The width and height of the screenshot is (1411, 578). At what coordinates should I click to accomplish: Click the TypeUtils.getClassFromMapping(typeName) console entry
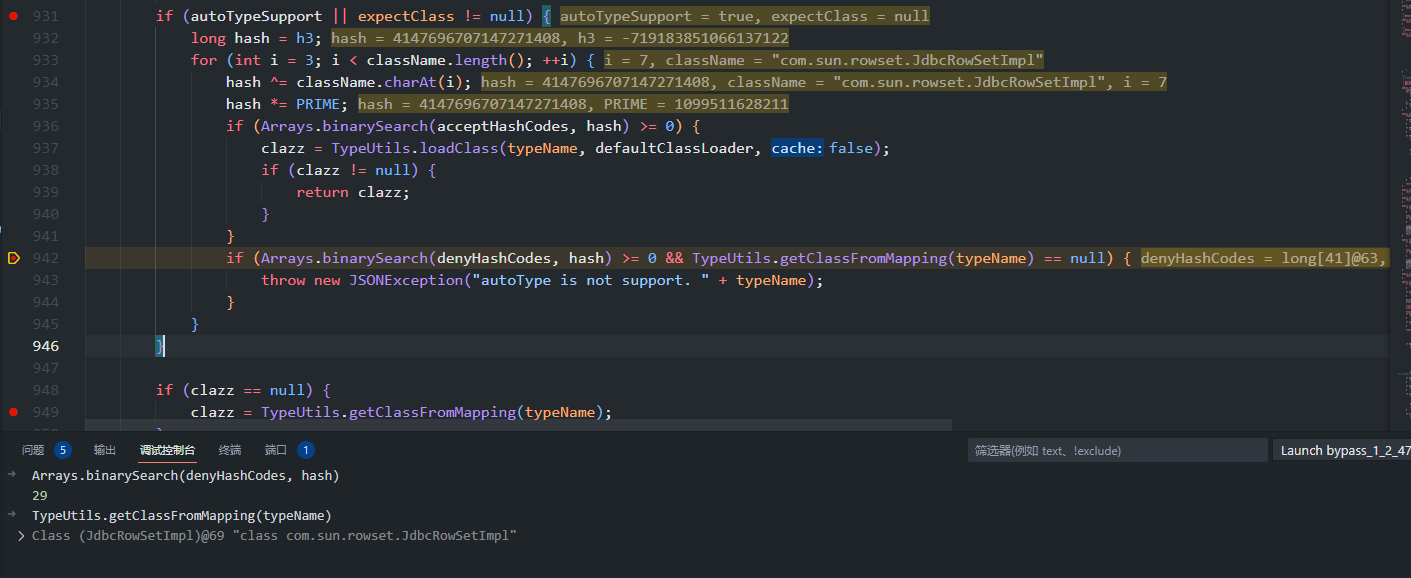click(181, 515)
